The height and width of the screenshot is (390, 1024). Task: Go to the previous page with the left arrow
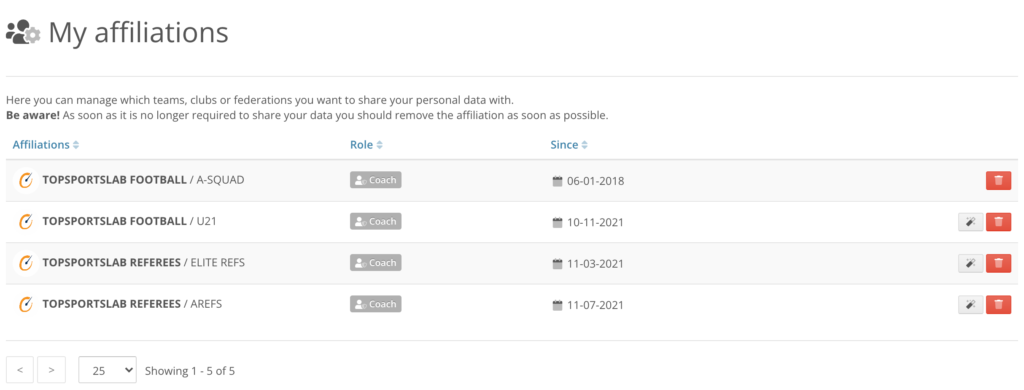tap(20, 370)
